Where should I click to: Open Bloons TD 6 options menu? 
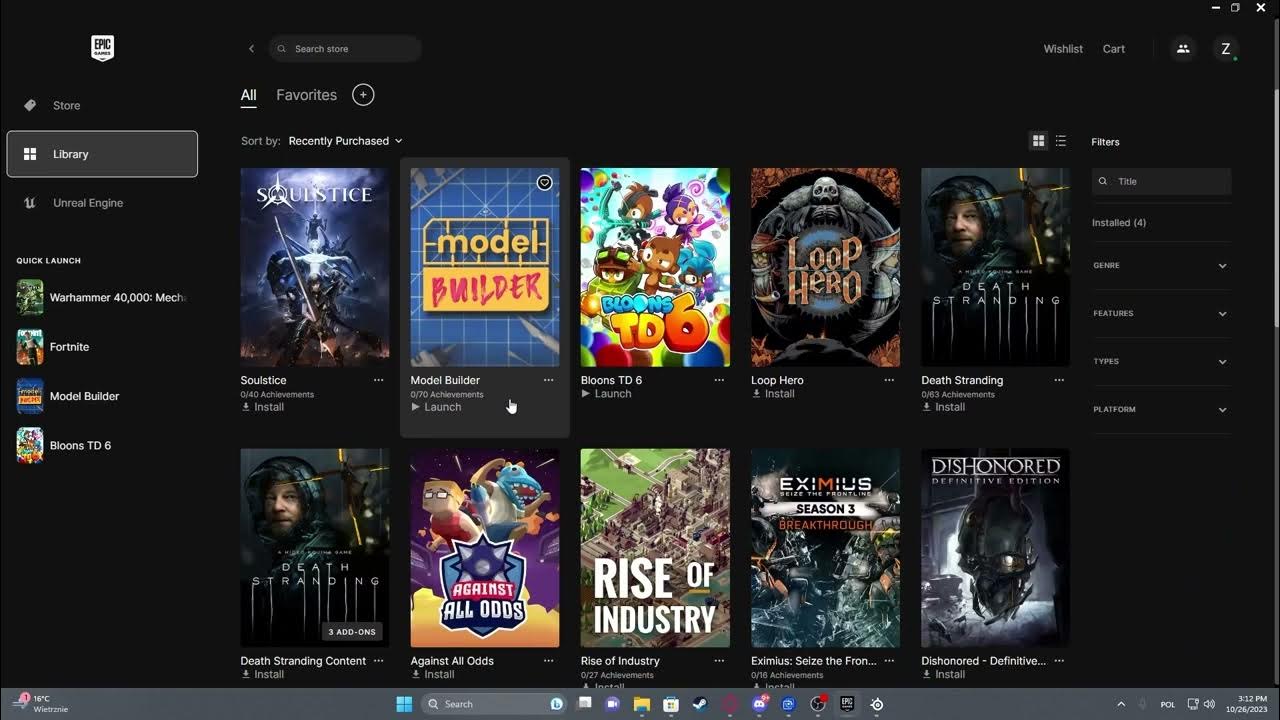719,380
